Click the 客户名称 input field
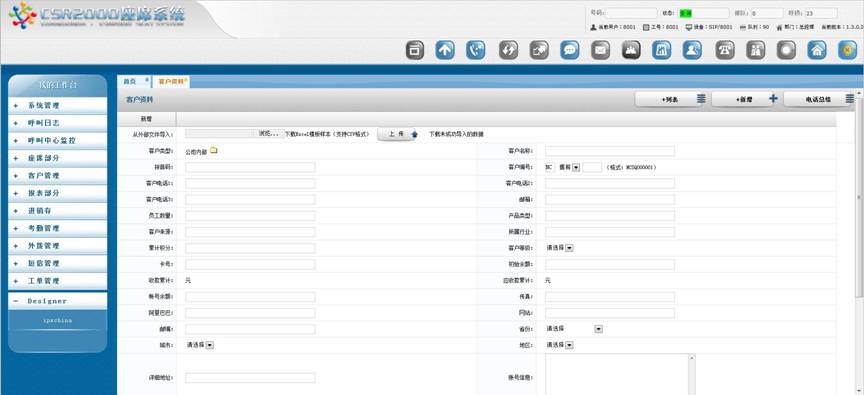This screenshot has width=864, height=395. tap(610, 151)
